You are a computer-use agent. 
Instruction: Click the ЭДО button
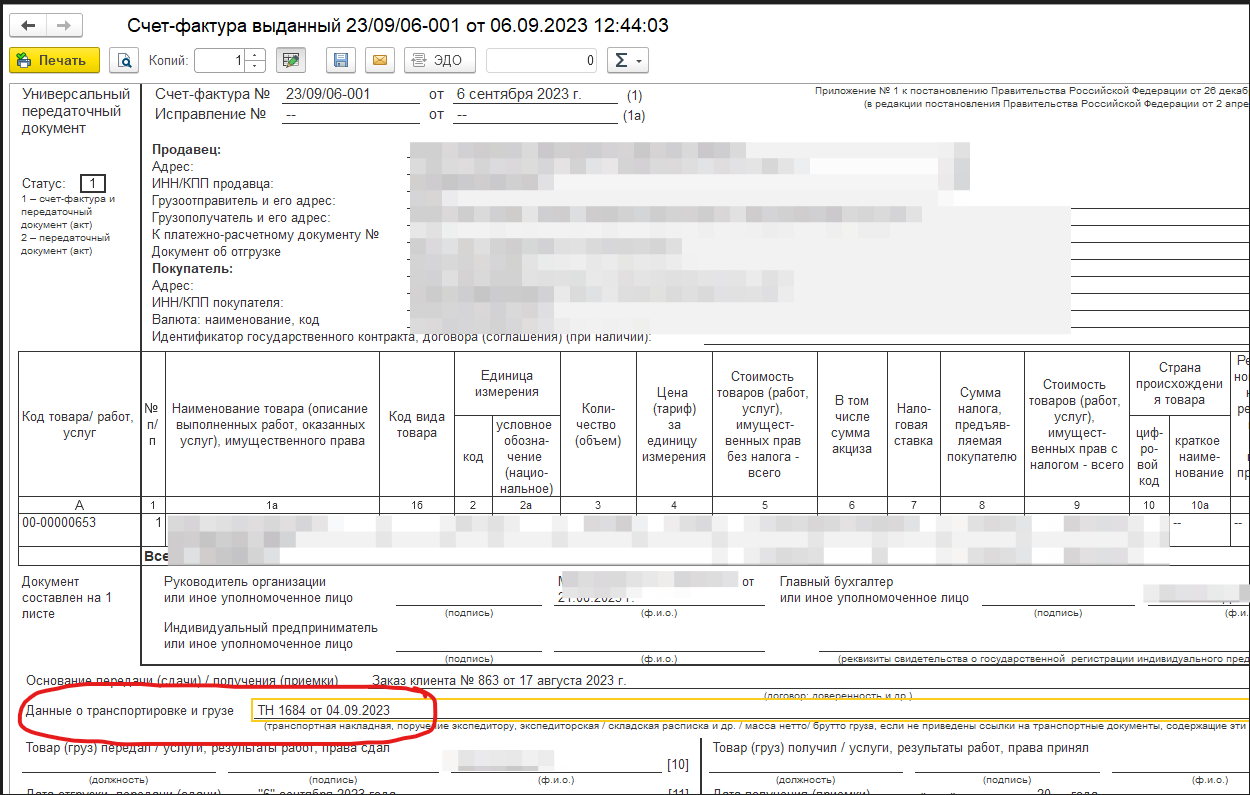439,61
